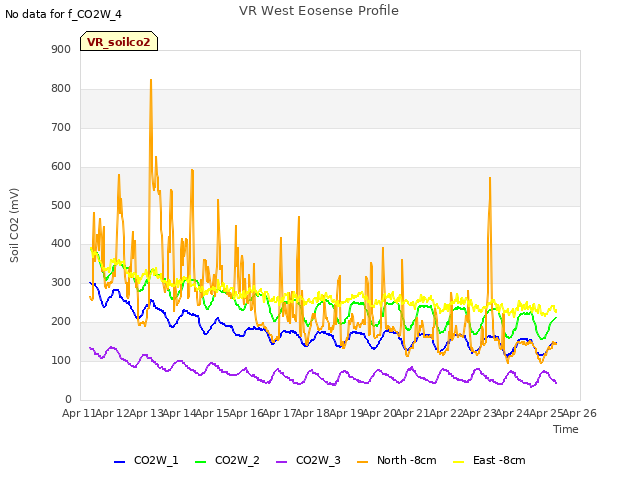Toggle the CO2W_1 legend entry
The height and width of the screenshot is (480, 640).
[146, 461]
